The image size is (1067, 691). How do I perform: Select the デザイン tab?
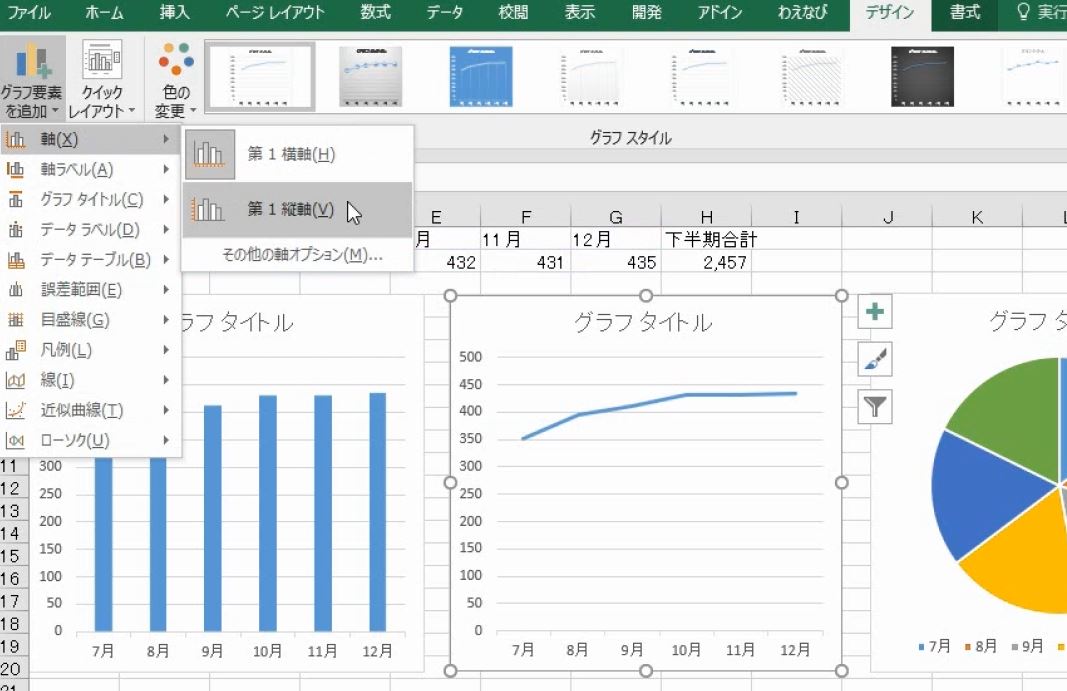click(x=889, y=12)
